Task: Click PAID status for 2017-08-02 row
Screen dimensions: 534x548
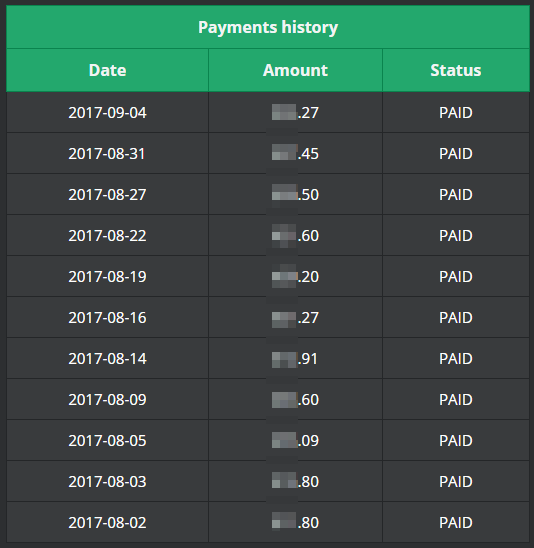Action: point(456,522)
